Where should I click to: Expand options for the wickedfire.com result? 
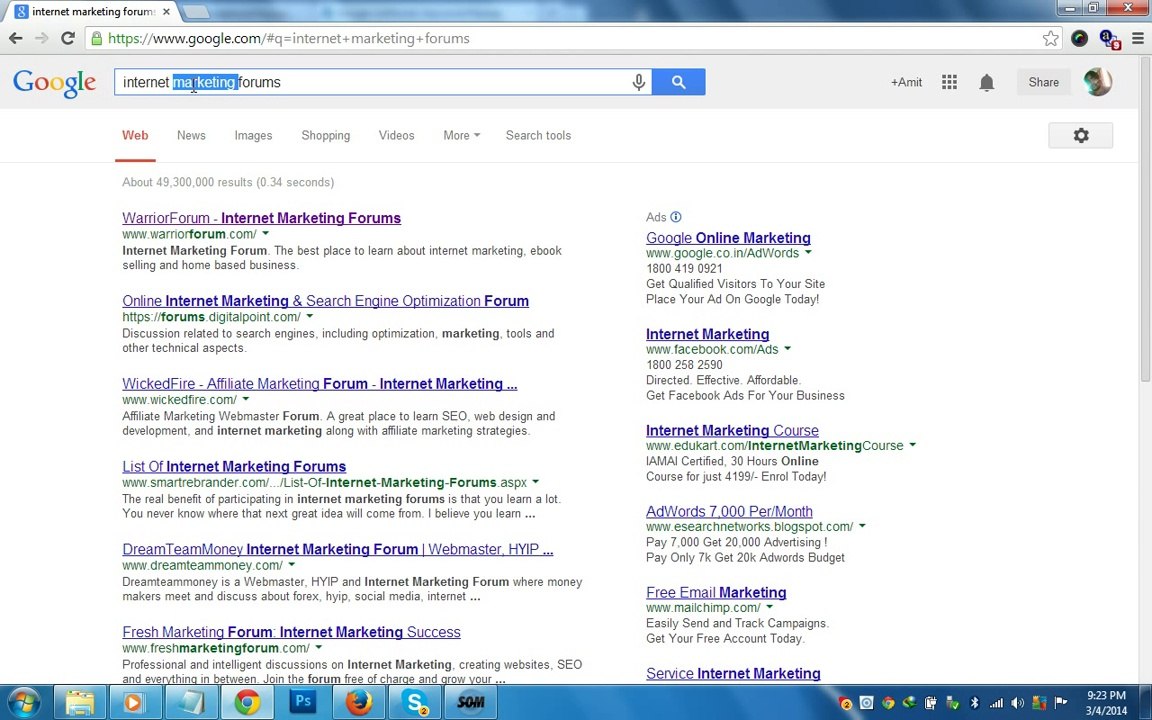(245, 400)
